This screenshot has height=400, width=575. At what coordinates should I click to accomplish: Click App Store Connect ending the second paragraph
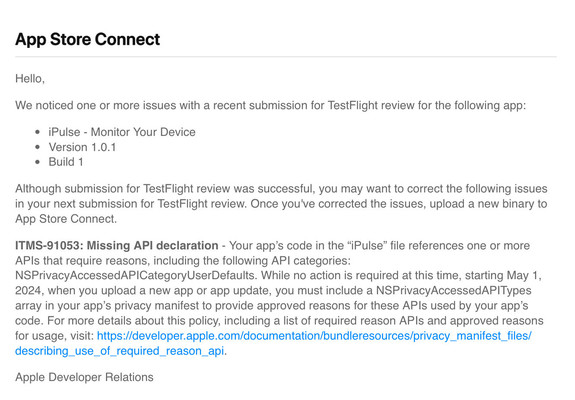(x=66, y=219)
